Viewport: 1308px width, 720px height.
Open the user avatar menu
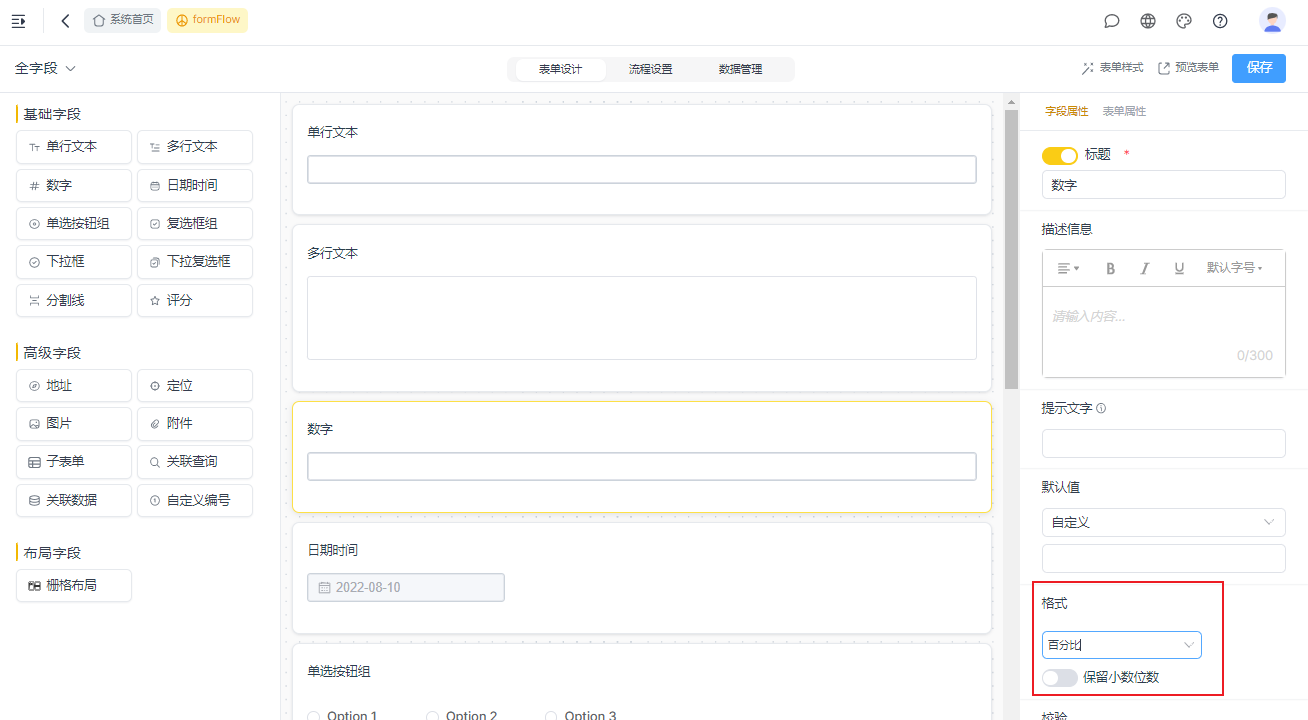(1272, 21)
